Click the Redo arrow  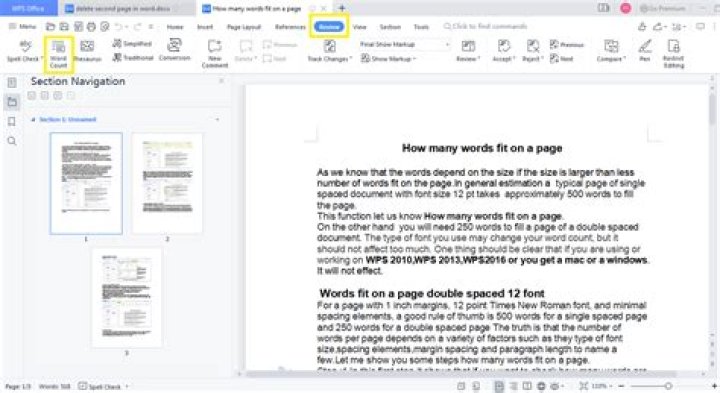pyautogui.click(x=137, y=27)
